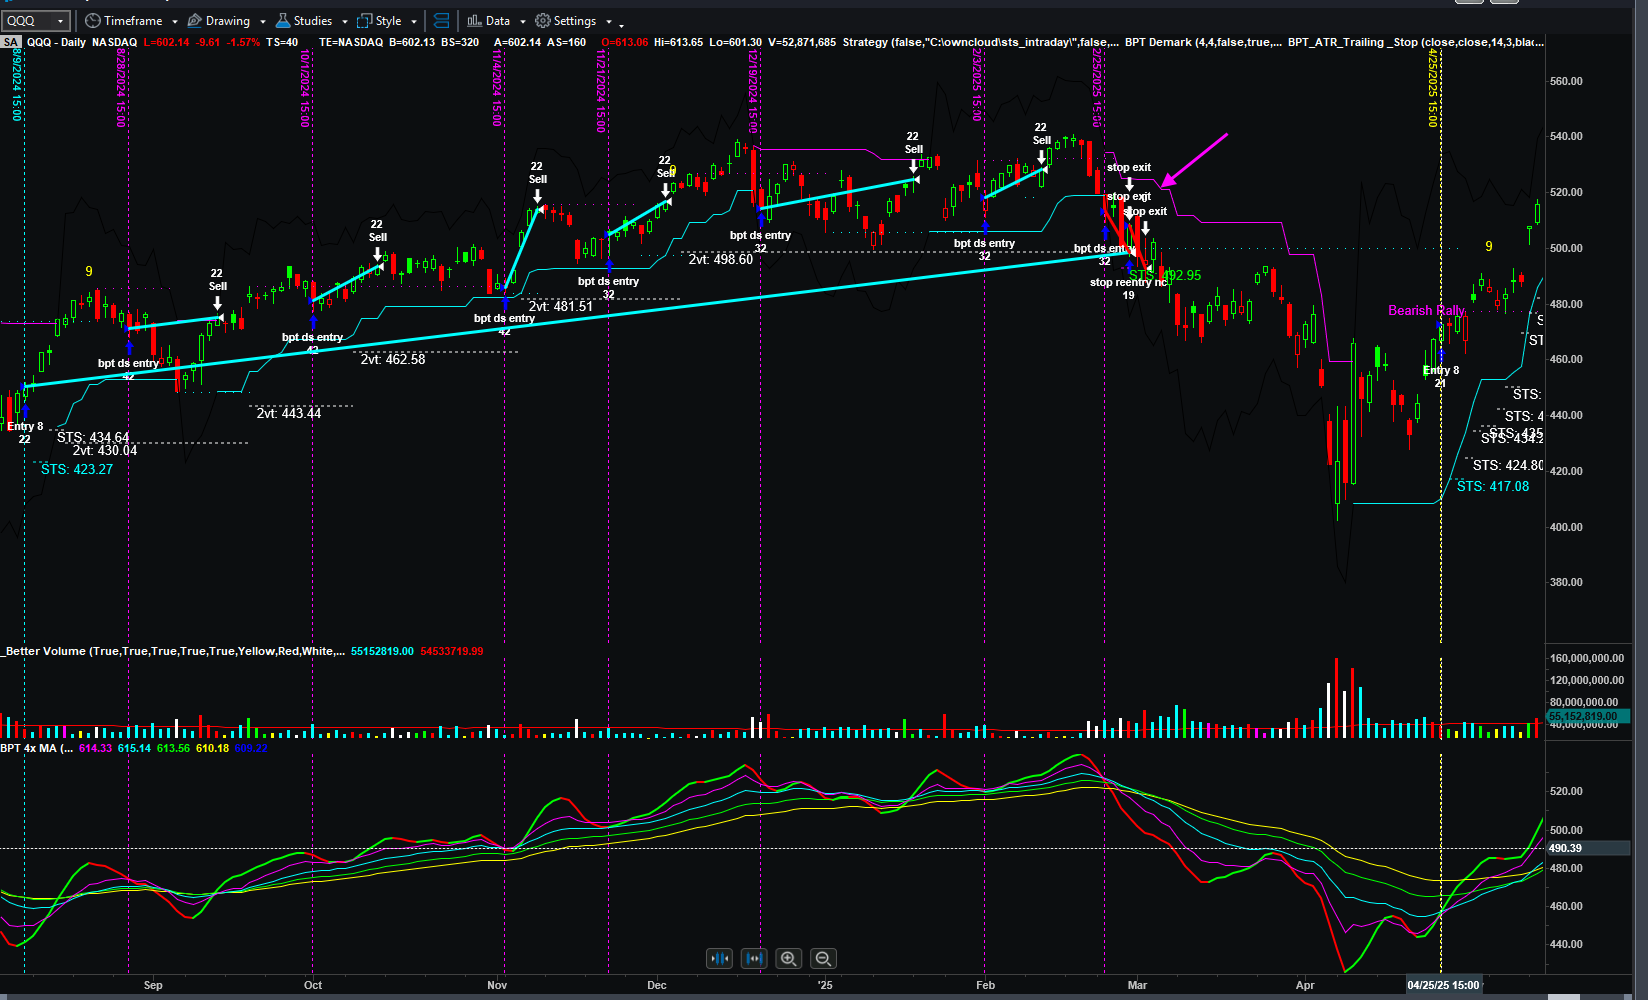The image size is (1648, 1000).
Task: Zoom out with the magnifier minus icon
Action: 823,959
